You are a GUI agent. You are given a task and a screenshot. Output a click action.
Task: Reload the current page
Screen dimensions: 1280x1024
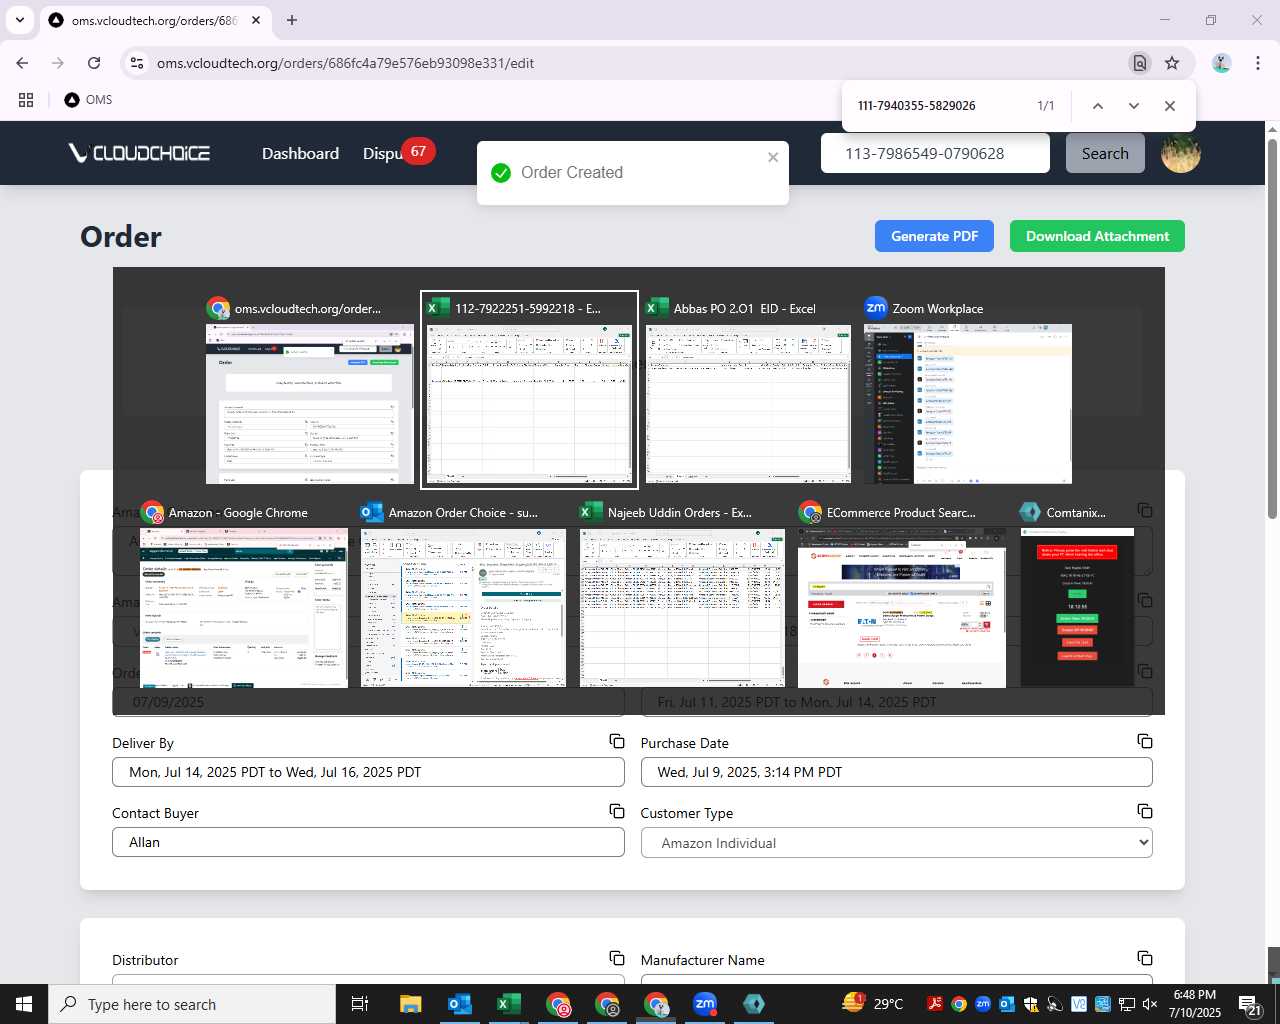(x=94, y=63)
